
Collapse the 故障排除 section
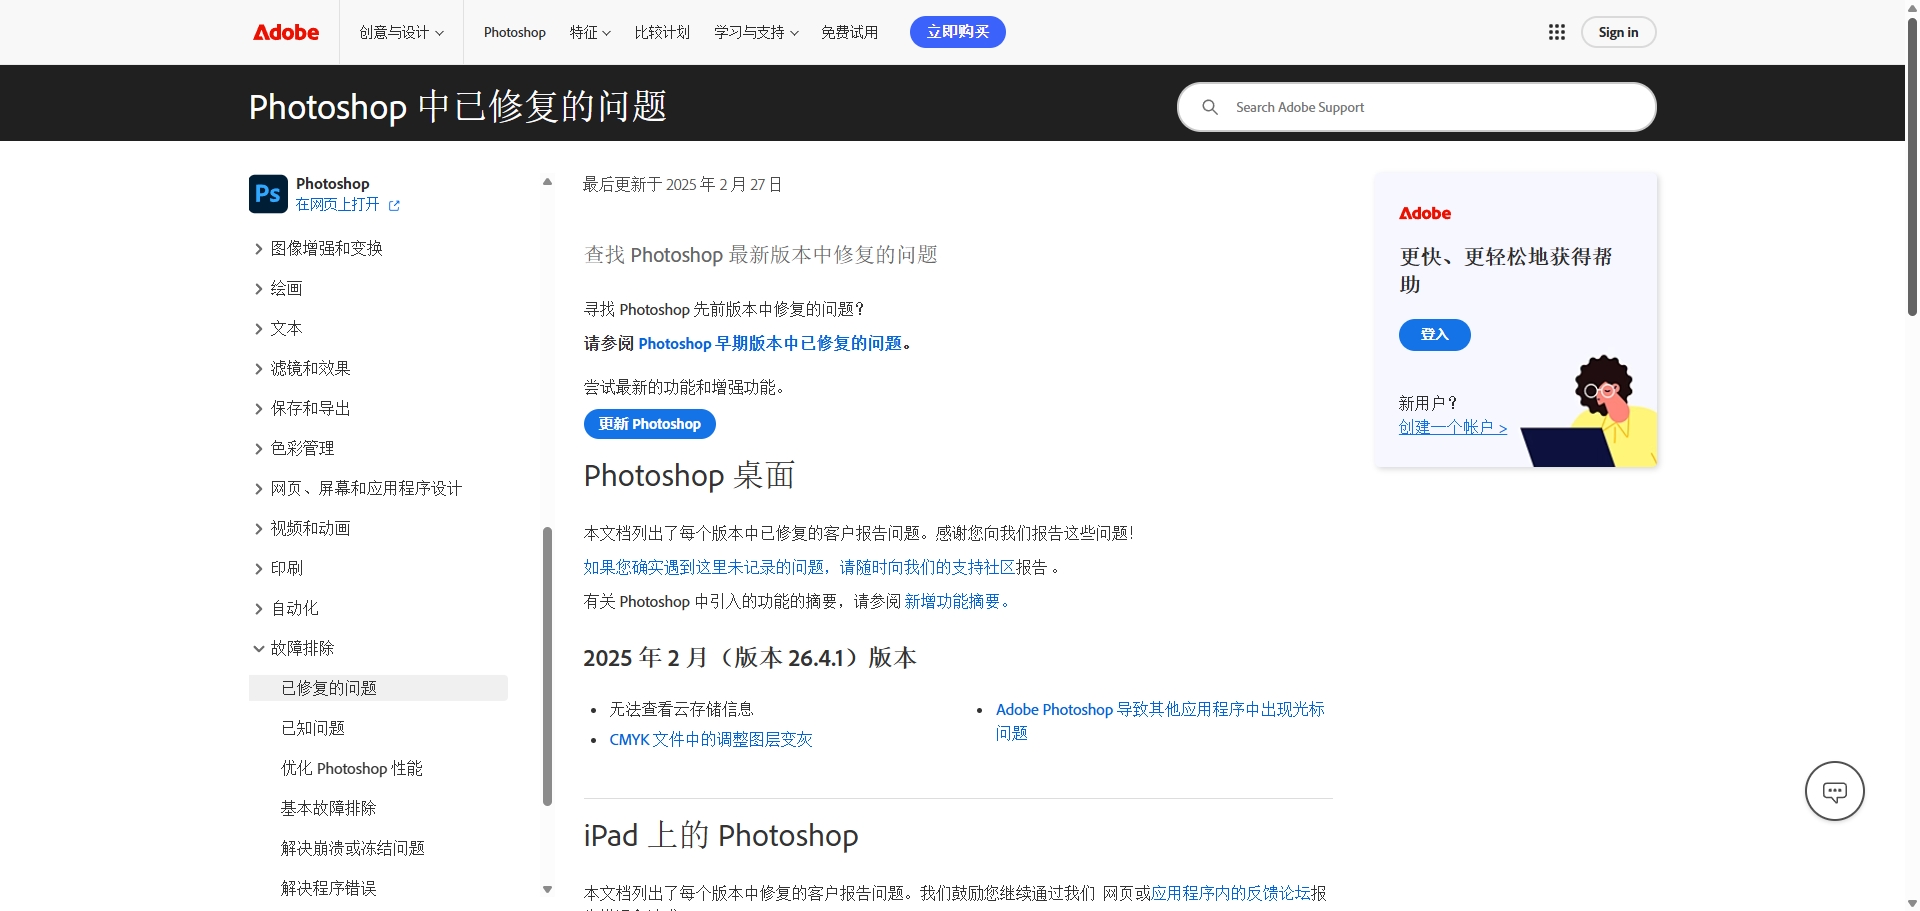(x=293, y=648)
